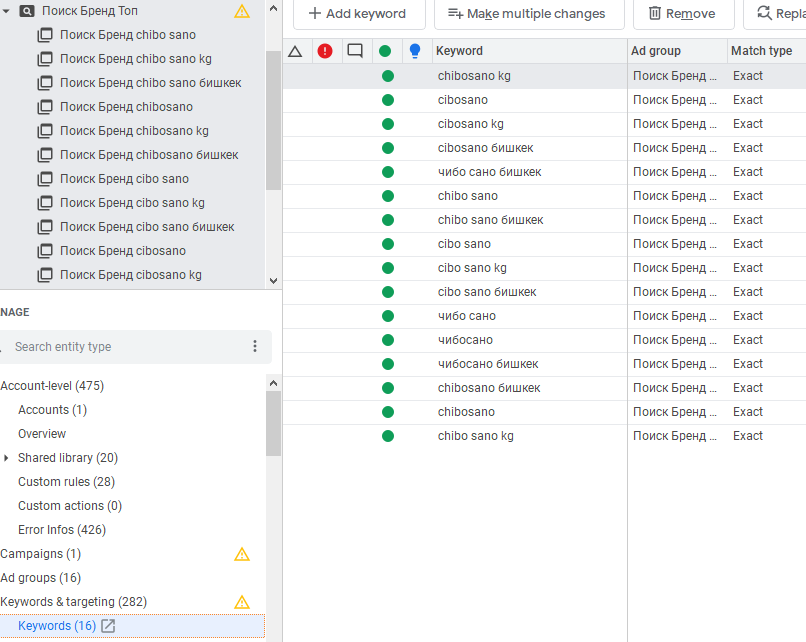Expand the Shared library (20) node

[6, 458]
